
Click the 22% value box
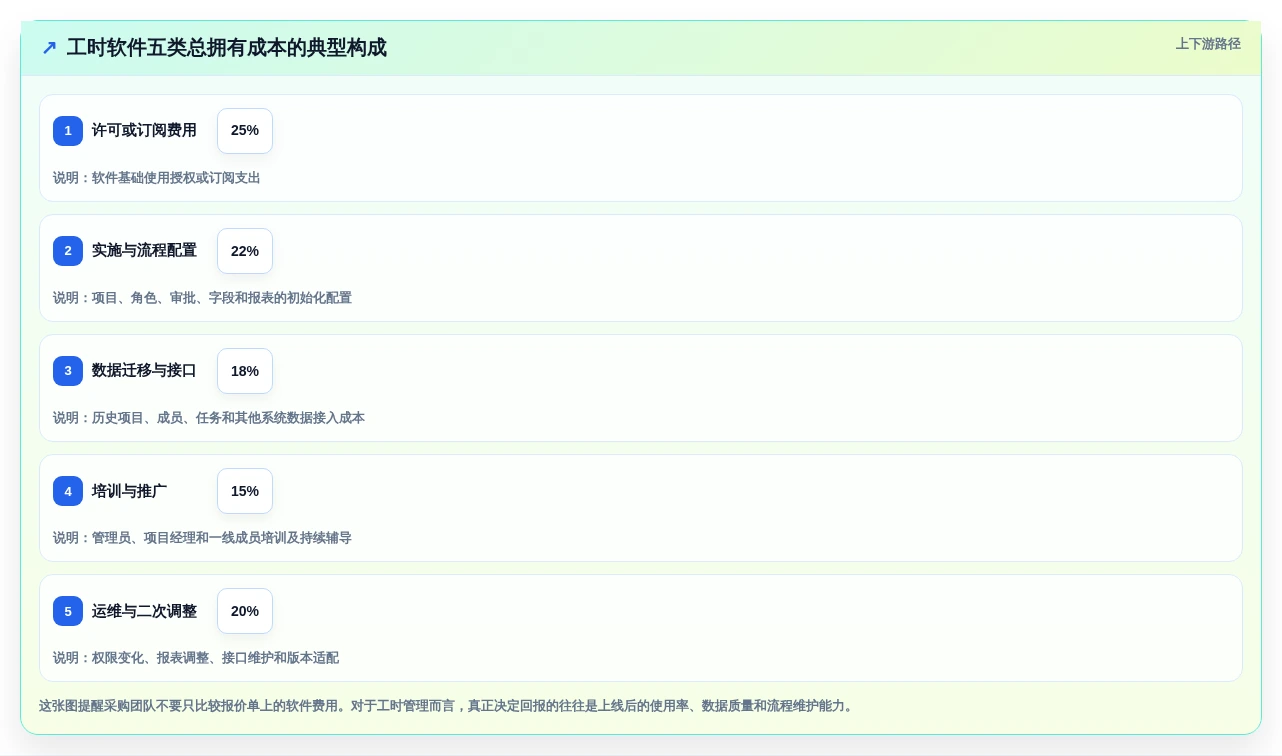click(245, 251)
